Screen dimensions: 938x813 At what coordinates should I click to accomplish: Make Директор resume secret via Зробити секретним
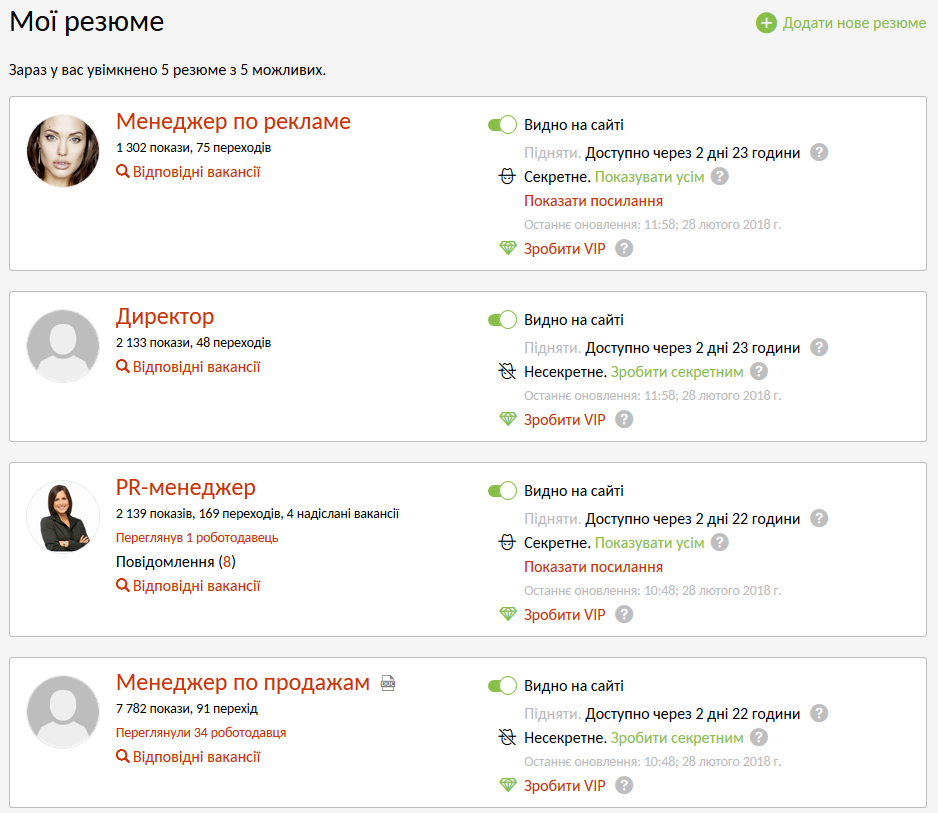point(677,372)
